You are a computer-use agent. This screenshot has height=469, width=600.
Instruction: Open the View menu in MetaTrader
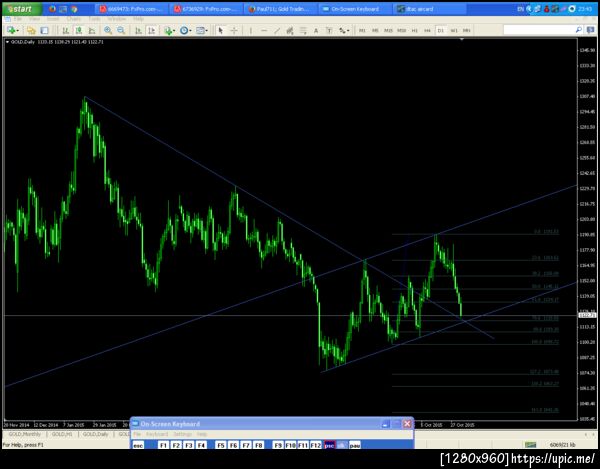34,19
